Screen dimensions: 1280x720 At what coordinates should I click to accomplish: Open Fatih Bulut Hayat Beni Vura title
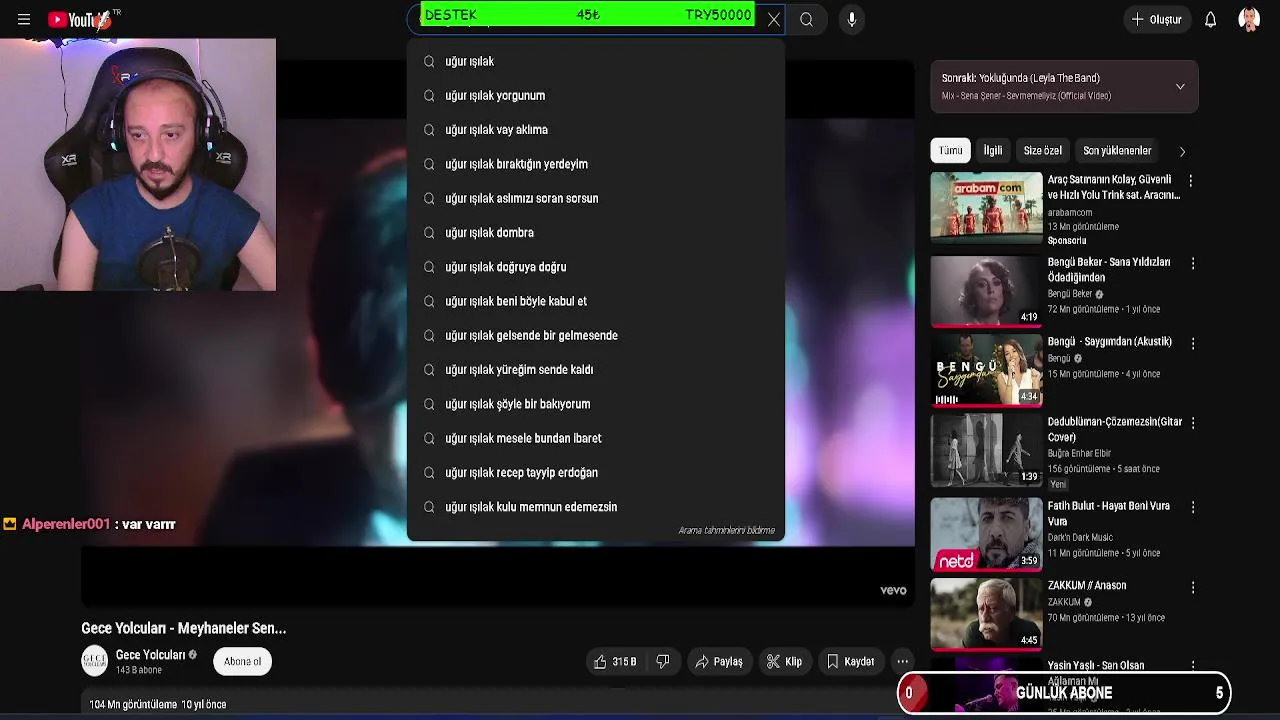click(1108, 513)
